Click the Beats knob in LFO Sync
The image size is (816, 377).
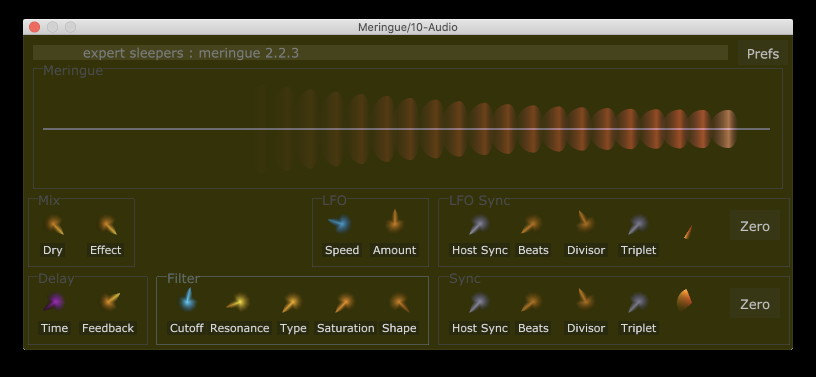(x=531, y=225)
